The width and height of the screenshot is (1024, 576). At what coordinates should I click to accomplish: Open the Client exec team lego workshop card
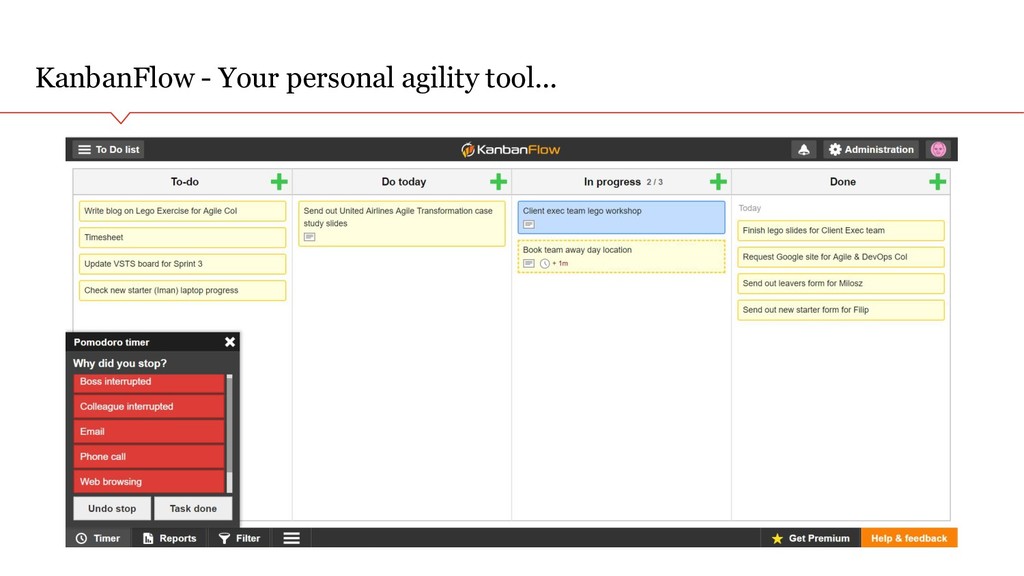(x=621, y=217)
